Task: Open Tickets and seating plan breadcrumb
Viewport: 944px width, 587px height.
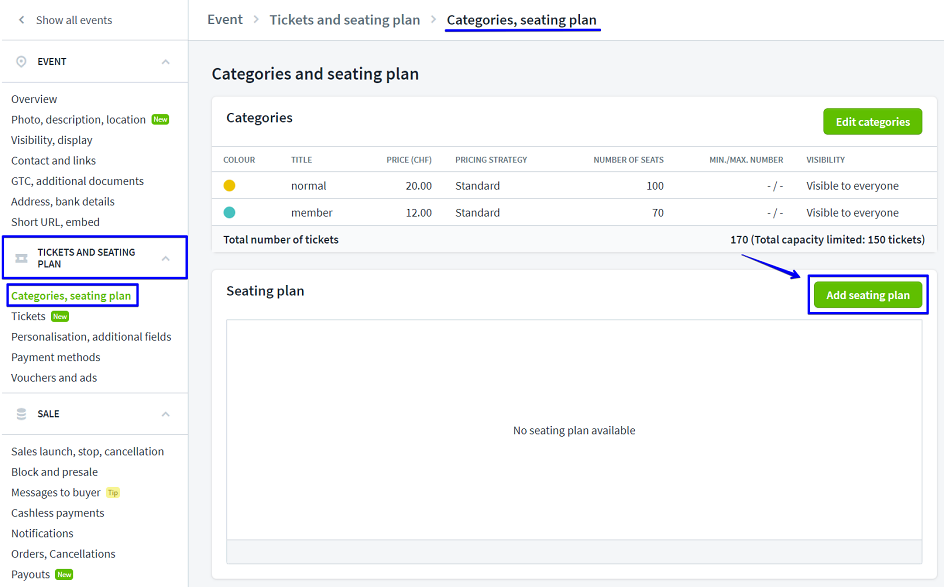Action: [x=345, y=20]
